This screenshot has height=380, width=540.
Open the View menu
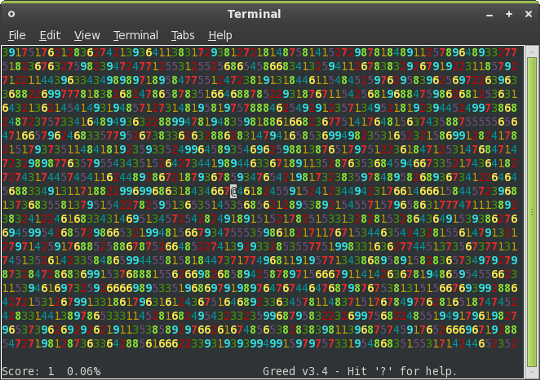(87, 35)
